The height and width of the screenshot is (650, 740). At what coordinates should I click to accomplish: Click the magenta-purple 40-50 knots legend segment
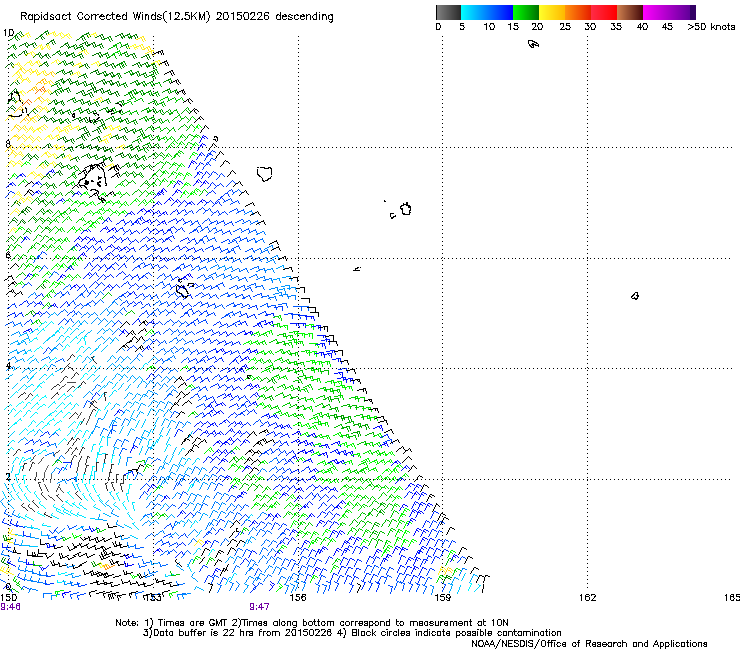(x=669, y=12)
